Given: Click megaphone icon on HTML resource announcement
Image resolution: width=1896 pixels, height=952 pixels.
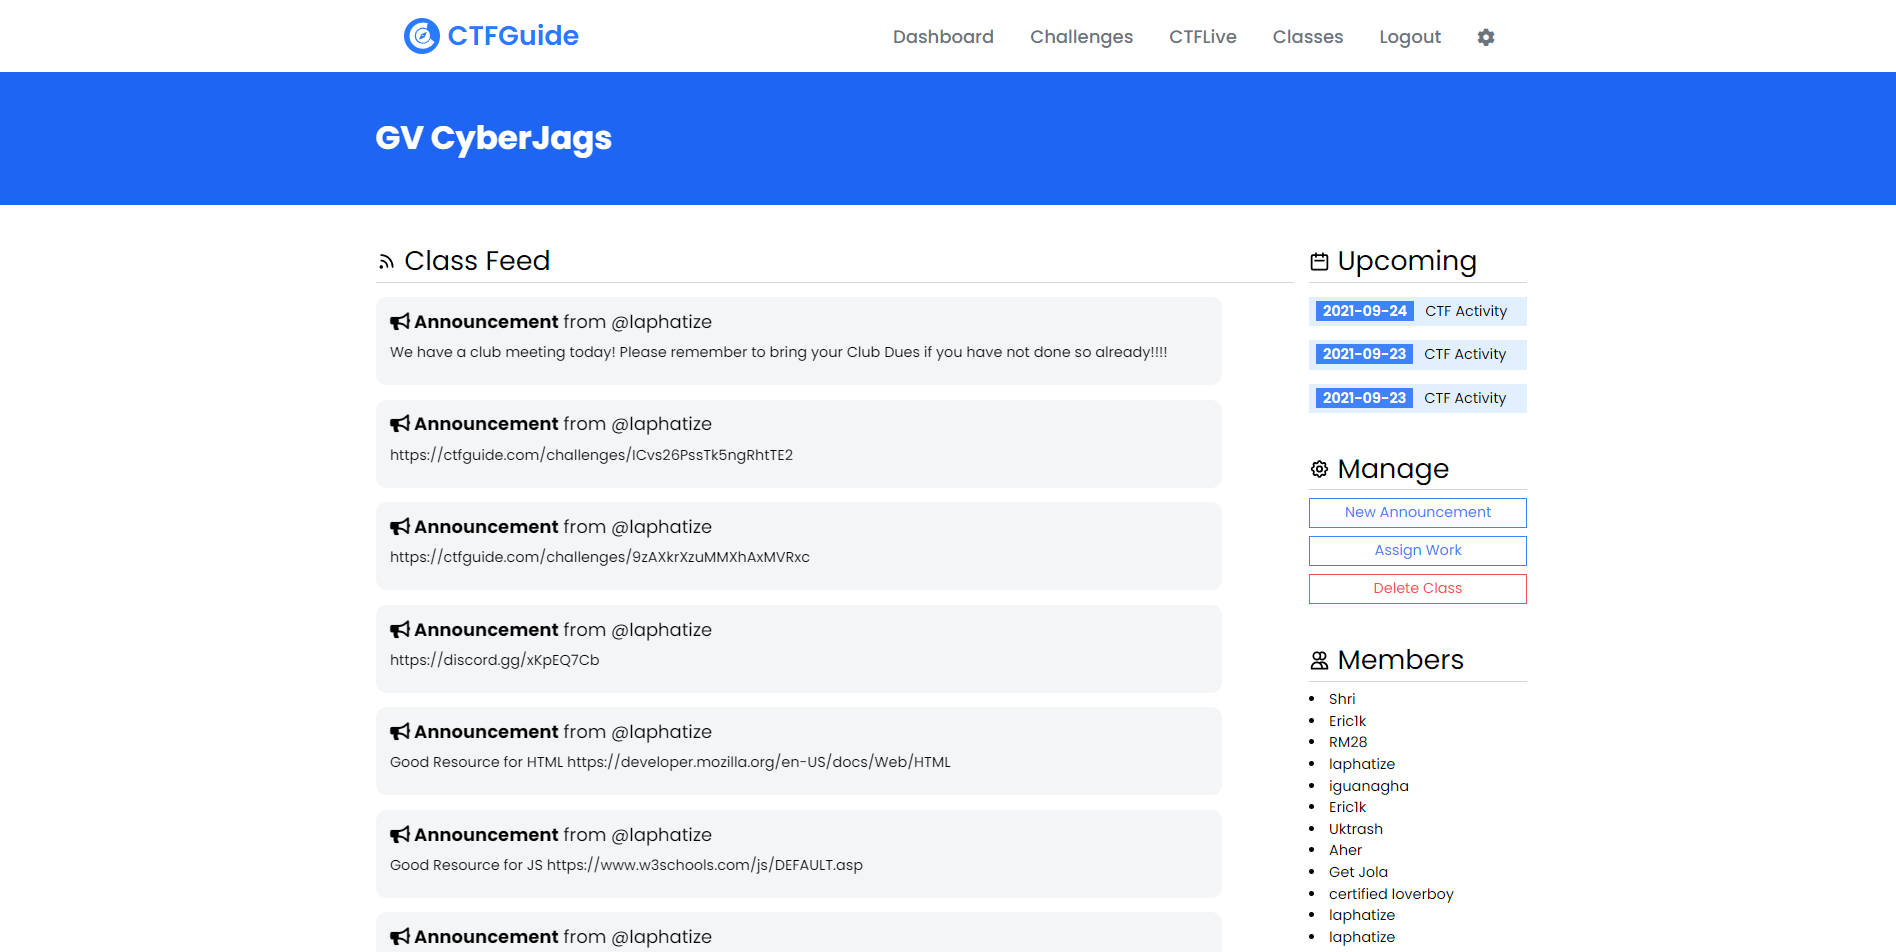Looking at the screenshot, I should (400, 732).
